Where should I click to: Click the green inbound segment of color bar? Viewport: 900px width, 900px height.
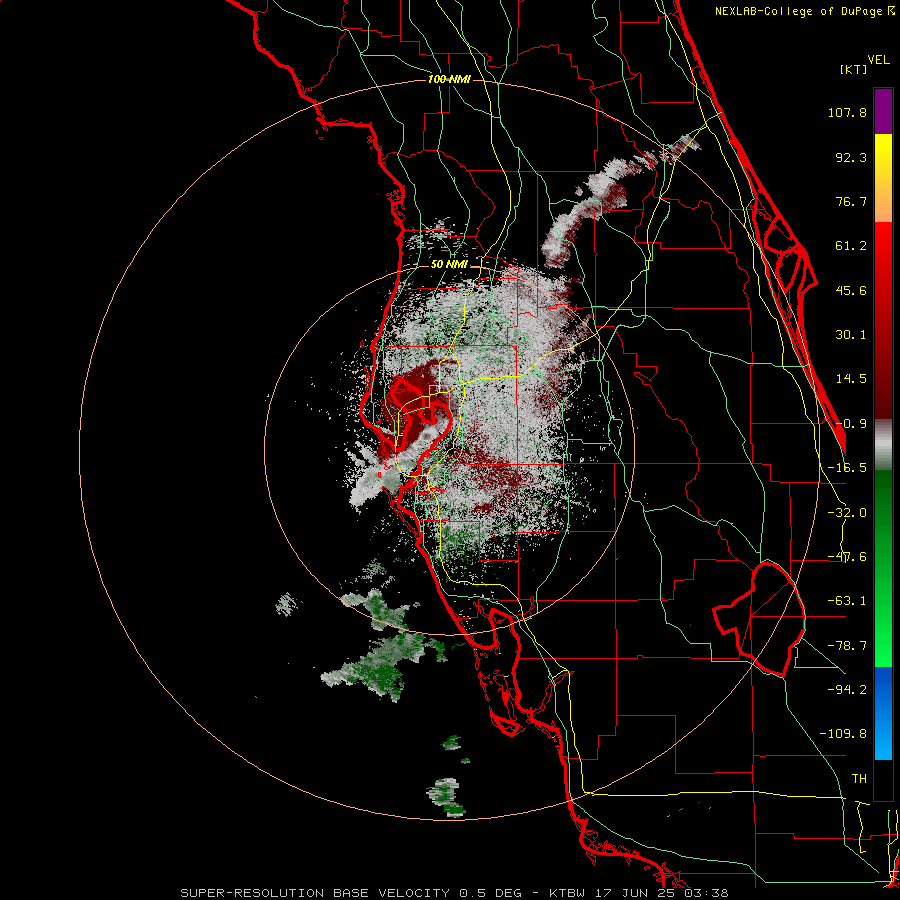(x=883, y=568)
